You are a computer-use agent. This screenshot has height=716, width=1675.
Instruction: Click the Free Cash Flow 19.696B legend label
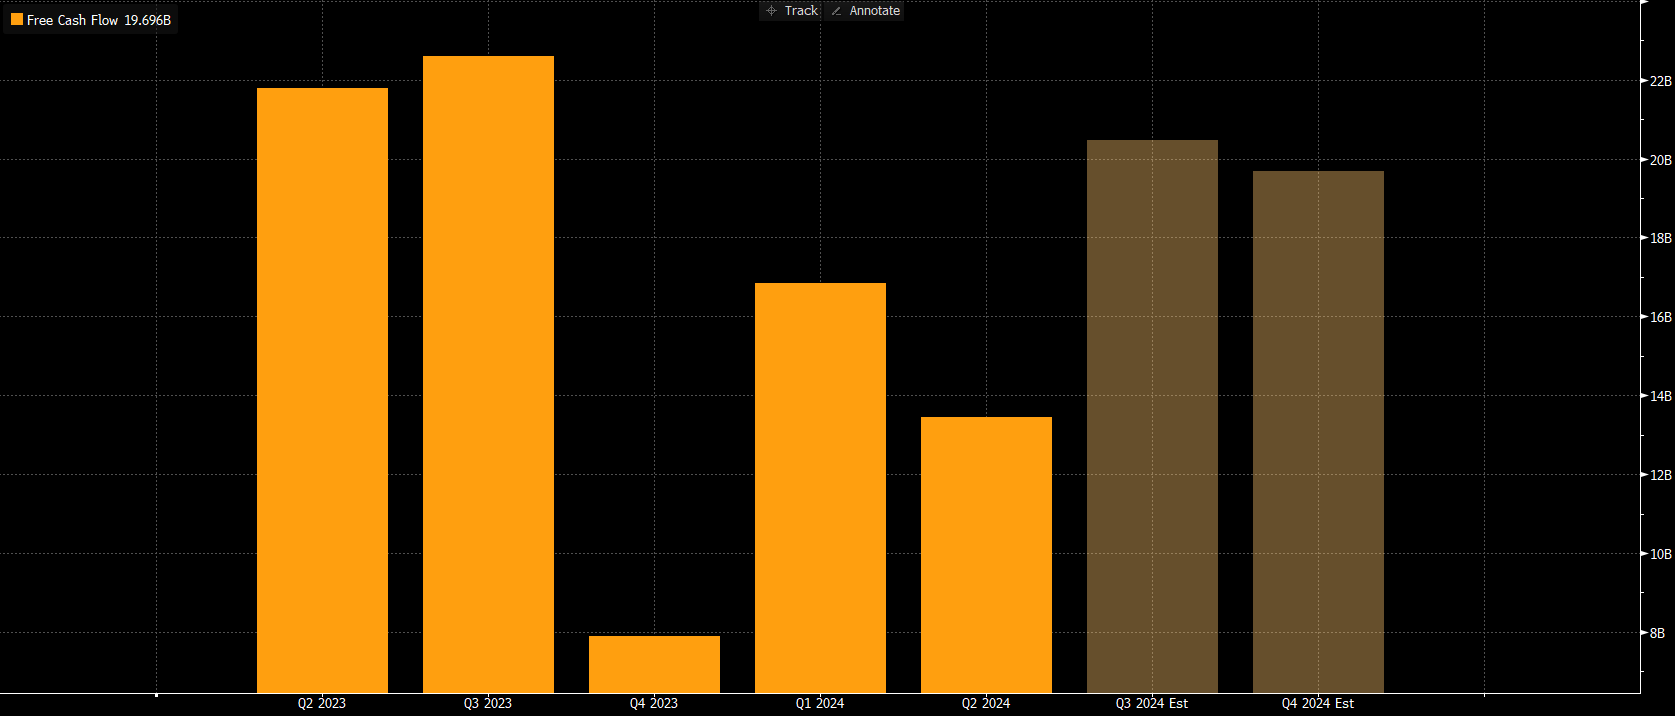point(99,20)
